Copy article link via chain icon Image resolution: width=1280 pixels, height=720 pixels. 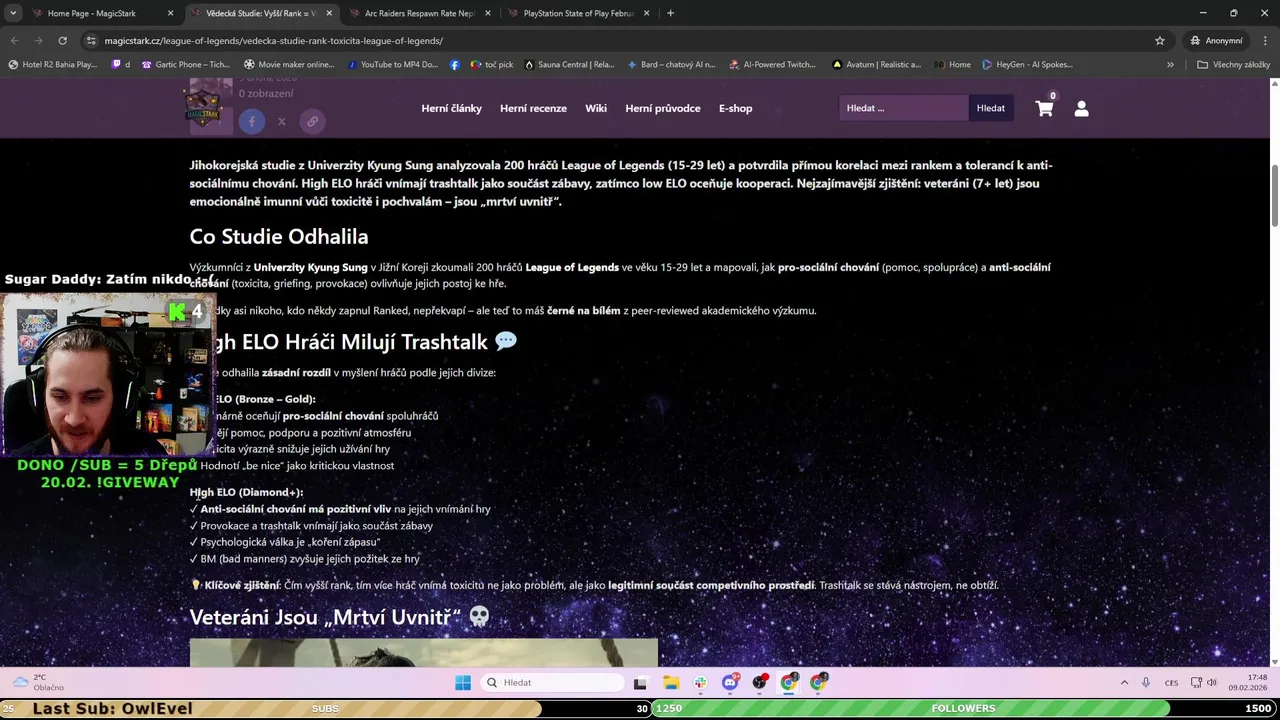pyautogui.click(x=312, y=121)
